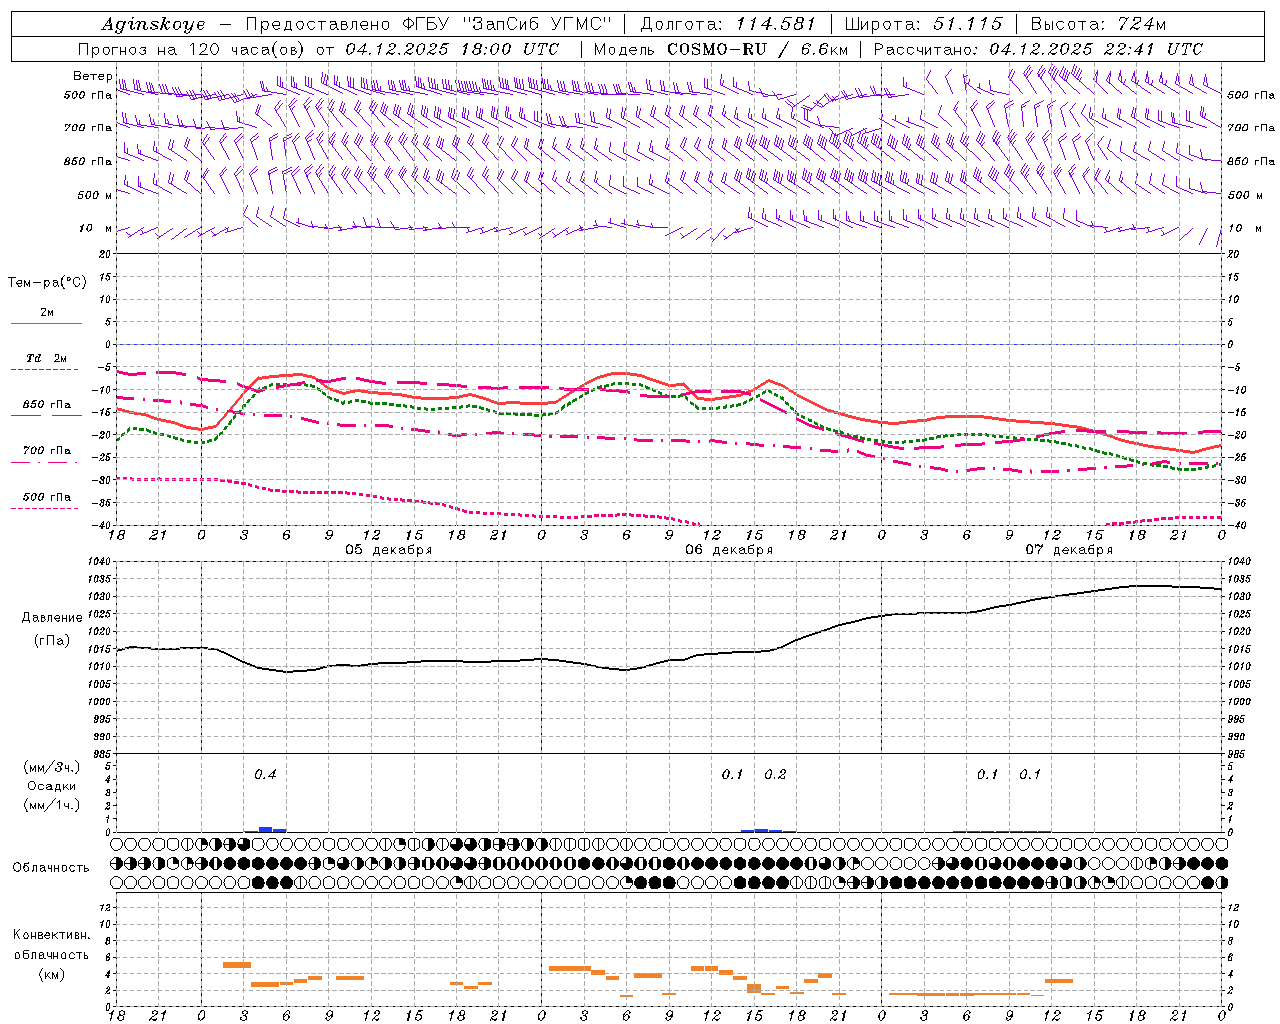Click the "Рассчитано: 04.12.2025 22:41 UTC" timestamp
The image size is (1280, 1024).
tap(1038, 49)
